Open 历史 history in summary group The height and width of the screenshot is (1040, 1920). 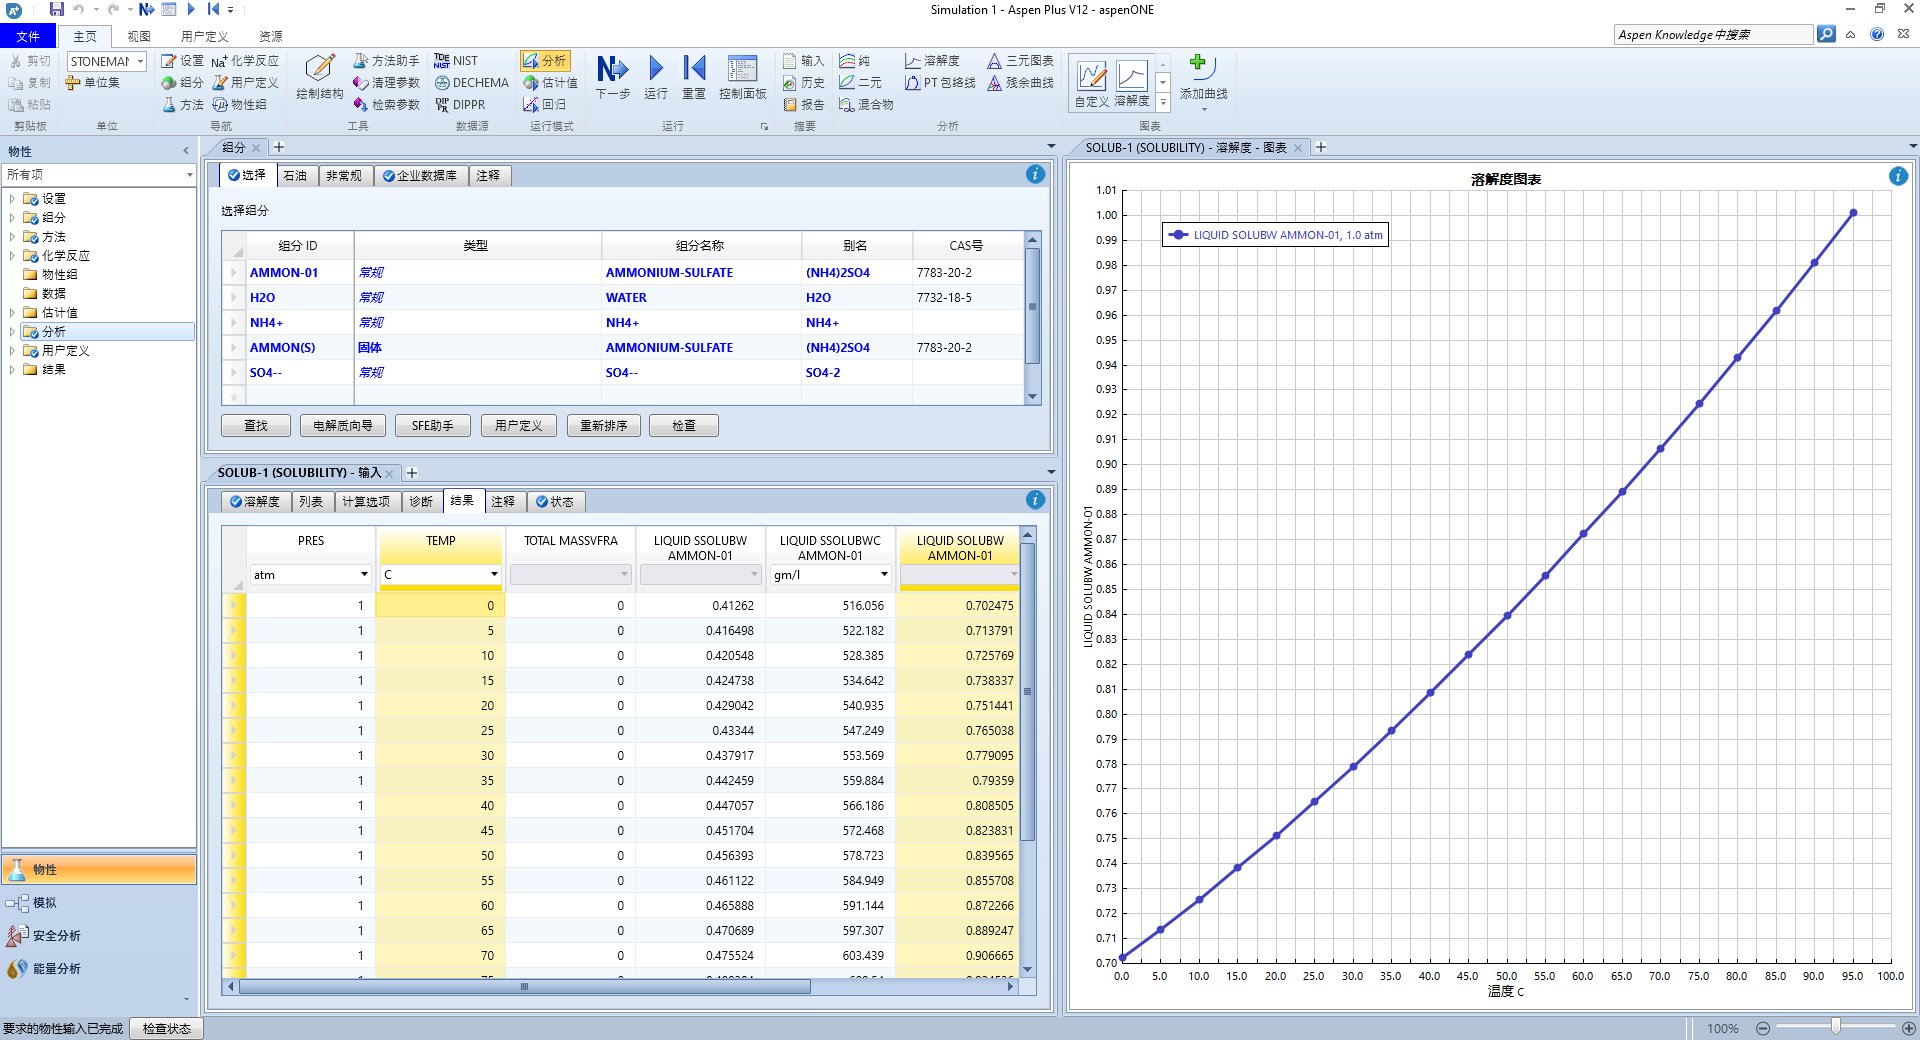(804, 83)
